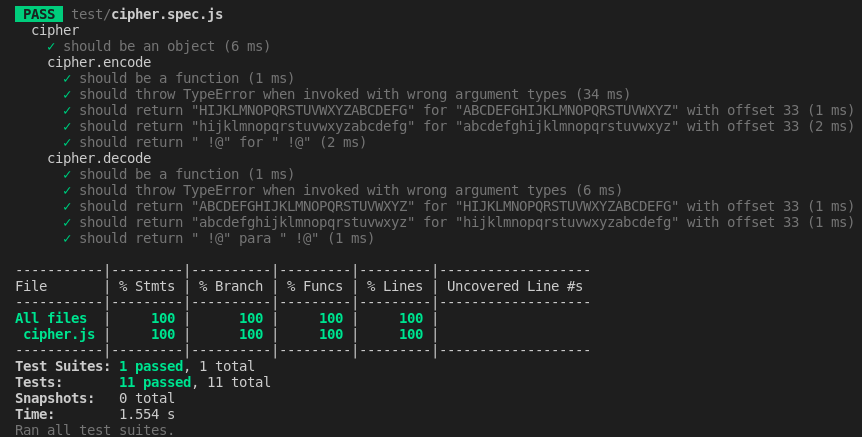Click the % Stmts value for All files
Viewport: 862px width, 437px height.
point(163,318)
